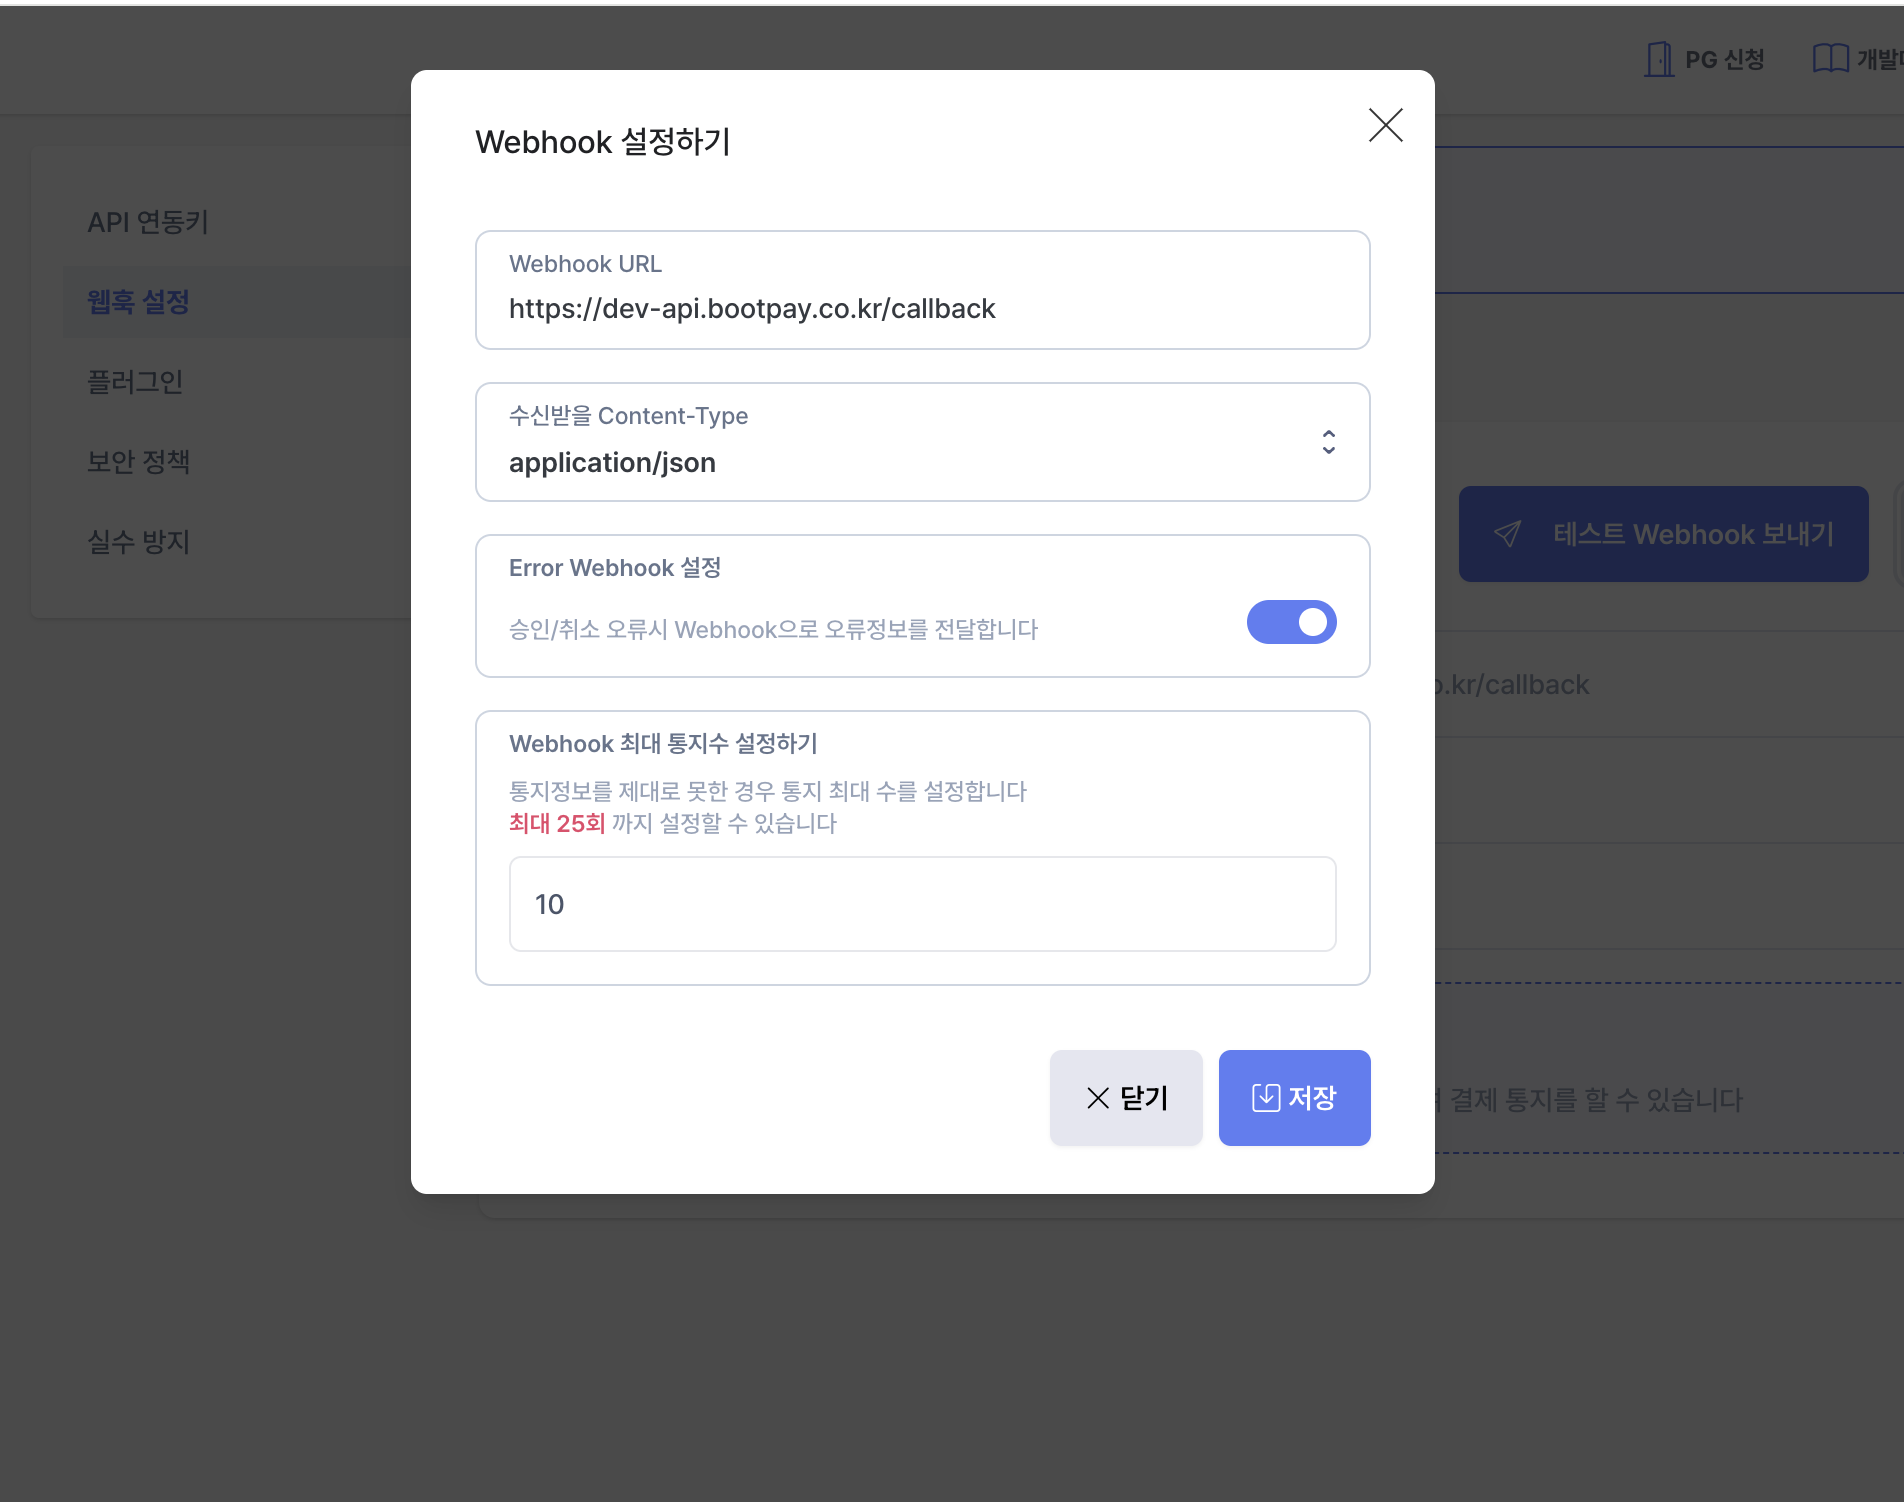Click the max notification count field showing 10
The image size is (1904, 1502).
(921, 904)
